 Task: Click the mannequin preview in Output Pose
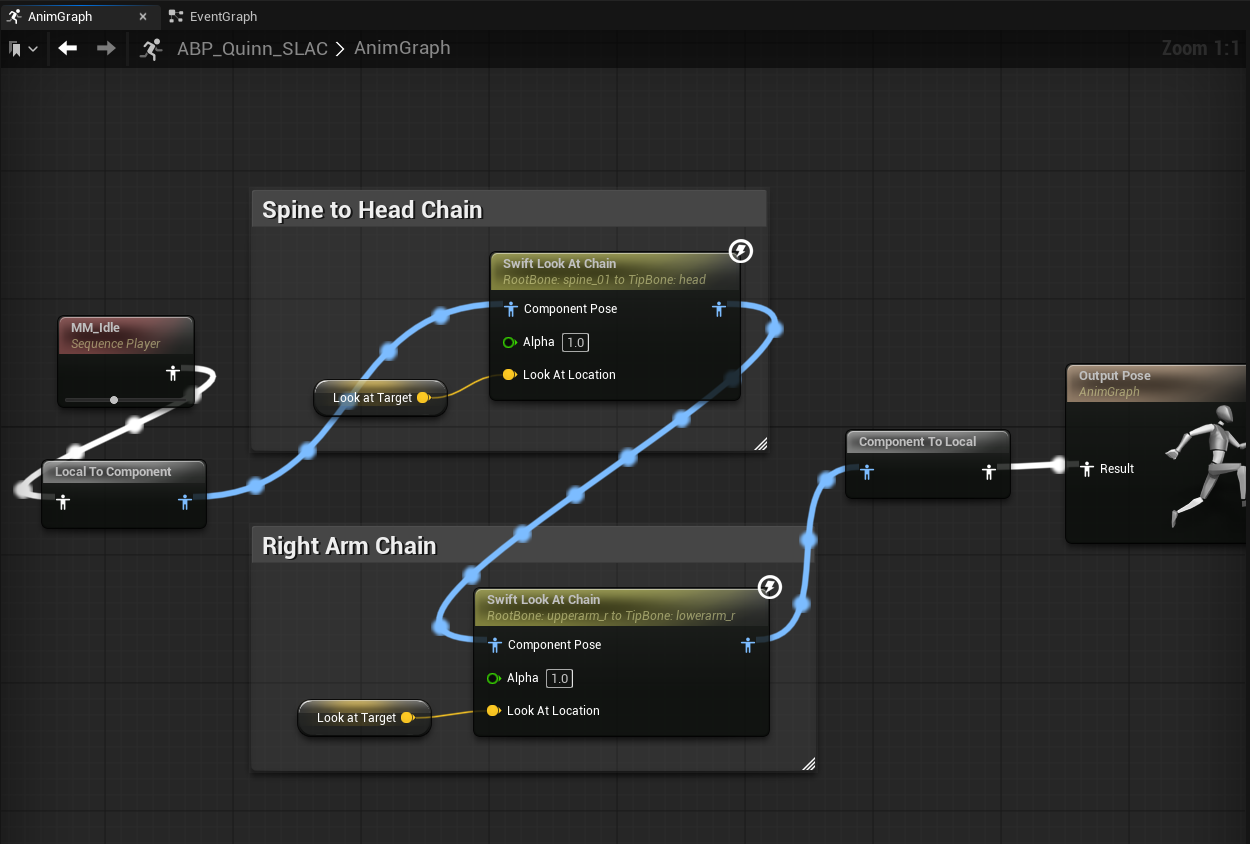(1208, 466)
